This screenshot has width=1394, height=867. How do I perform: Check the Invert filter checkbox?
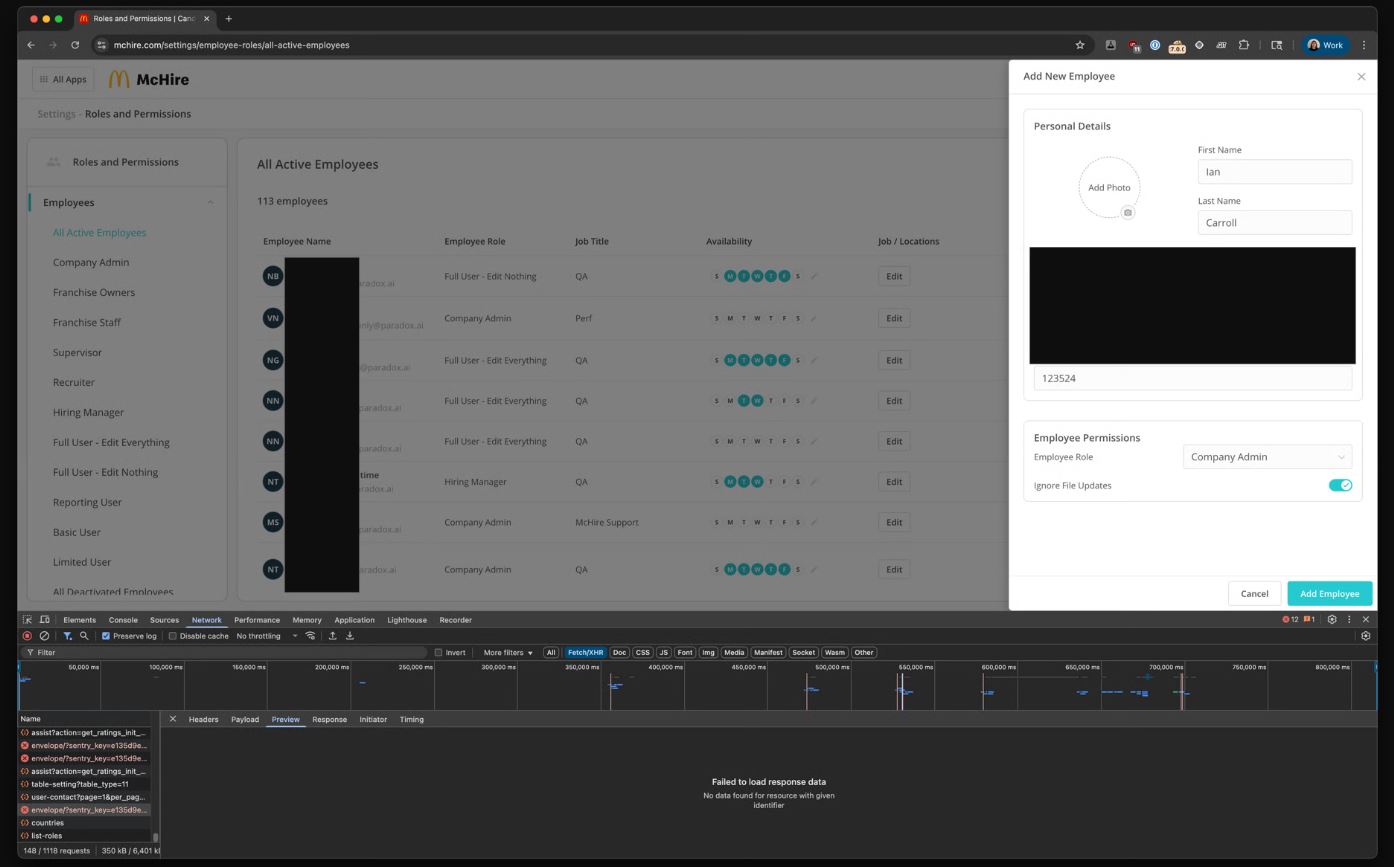click(x=438, y=653)
